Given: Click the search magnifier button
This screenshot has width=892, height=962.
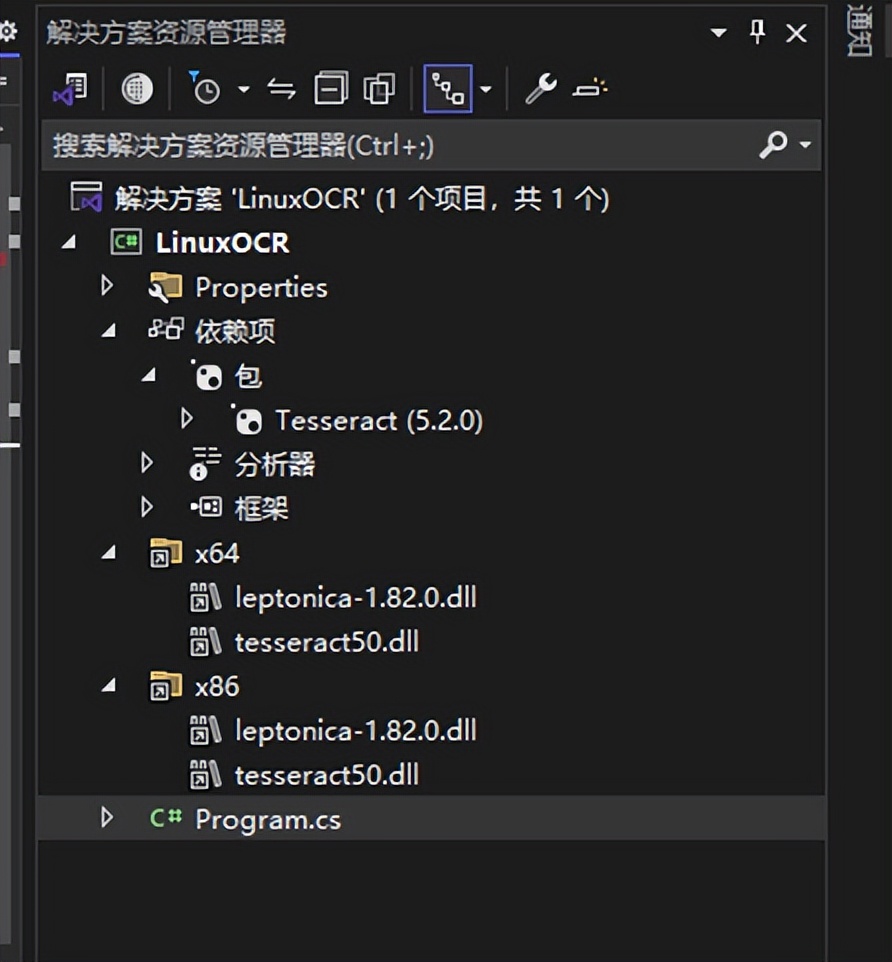Looking at the screenshot, I should point(774,145).
